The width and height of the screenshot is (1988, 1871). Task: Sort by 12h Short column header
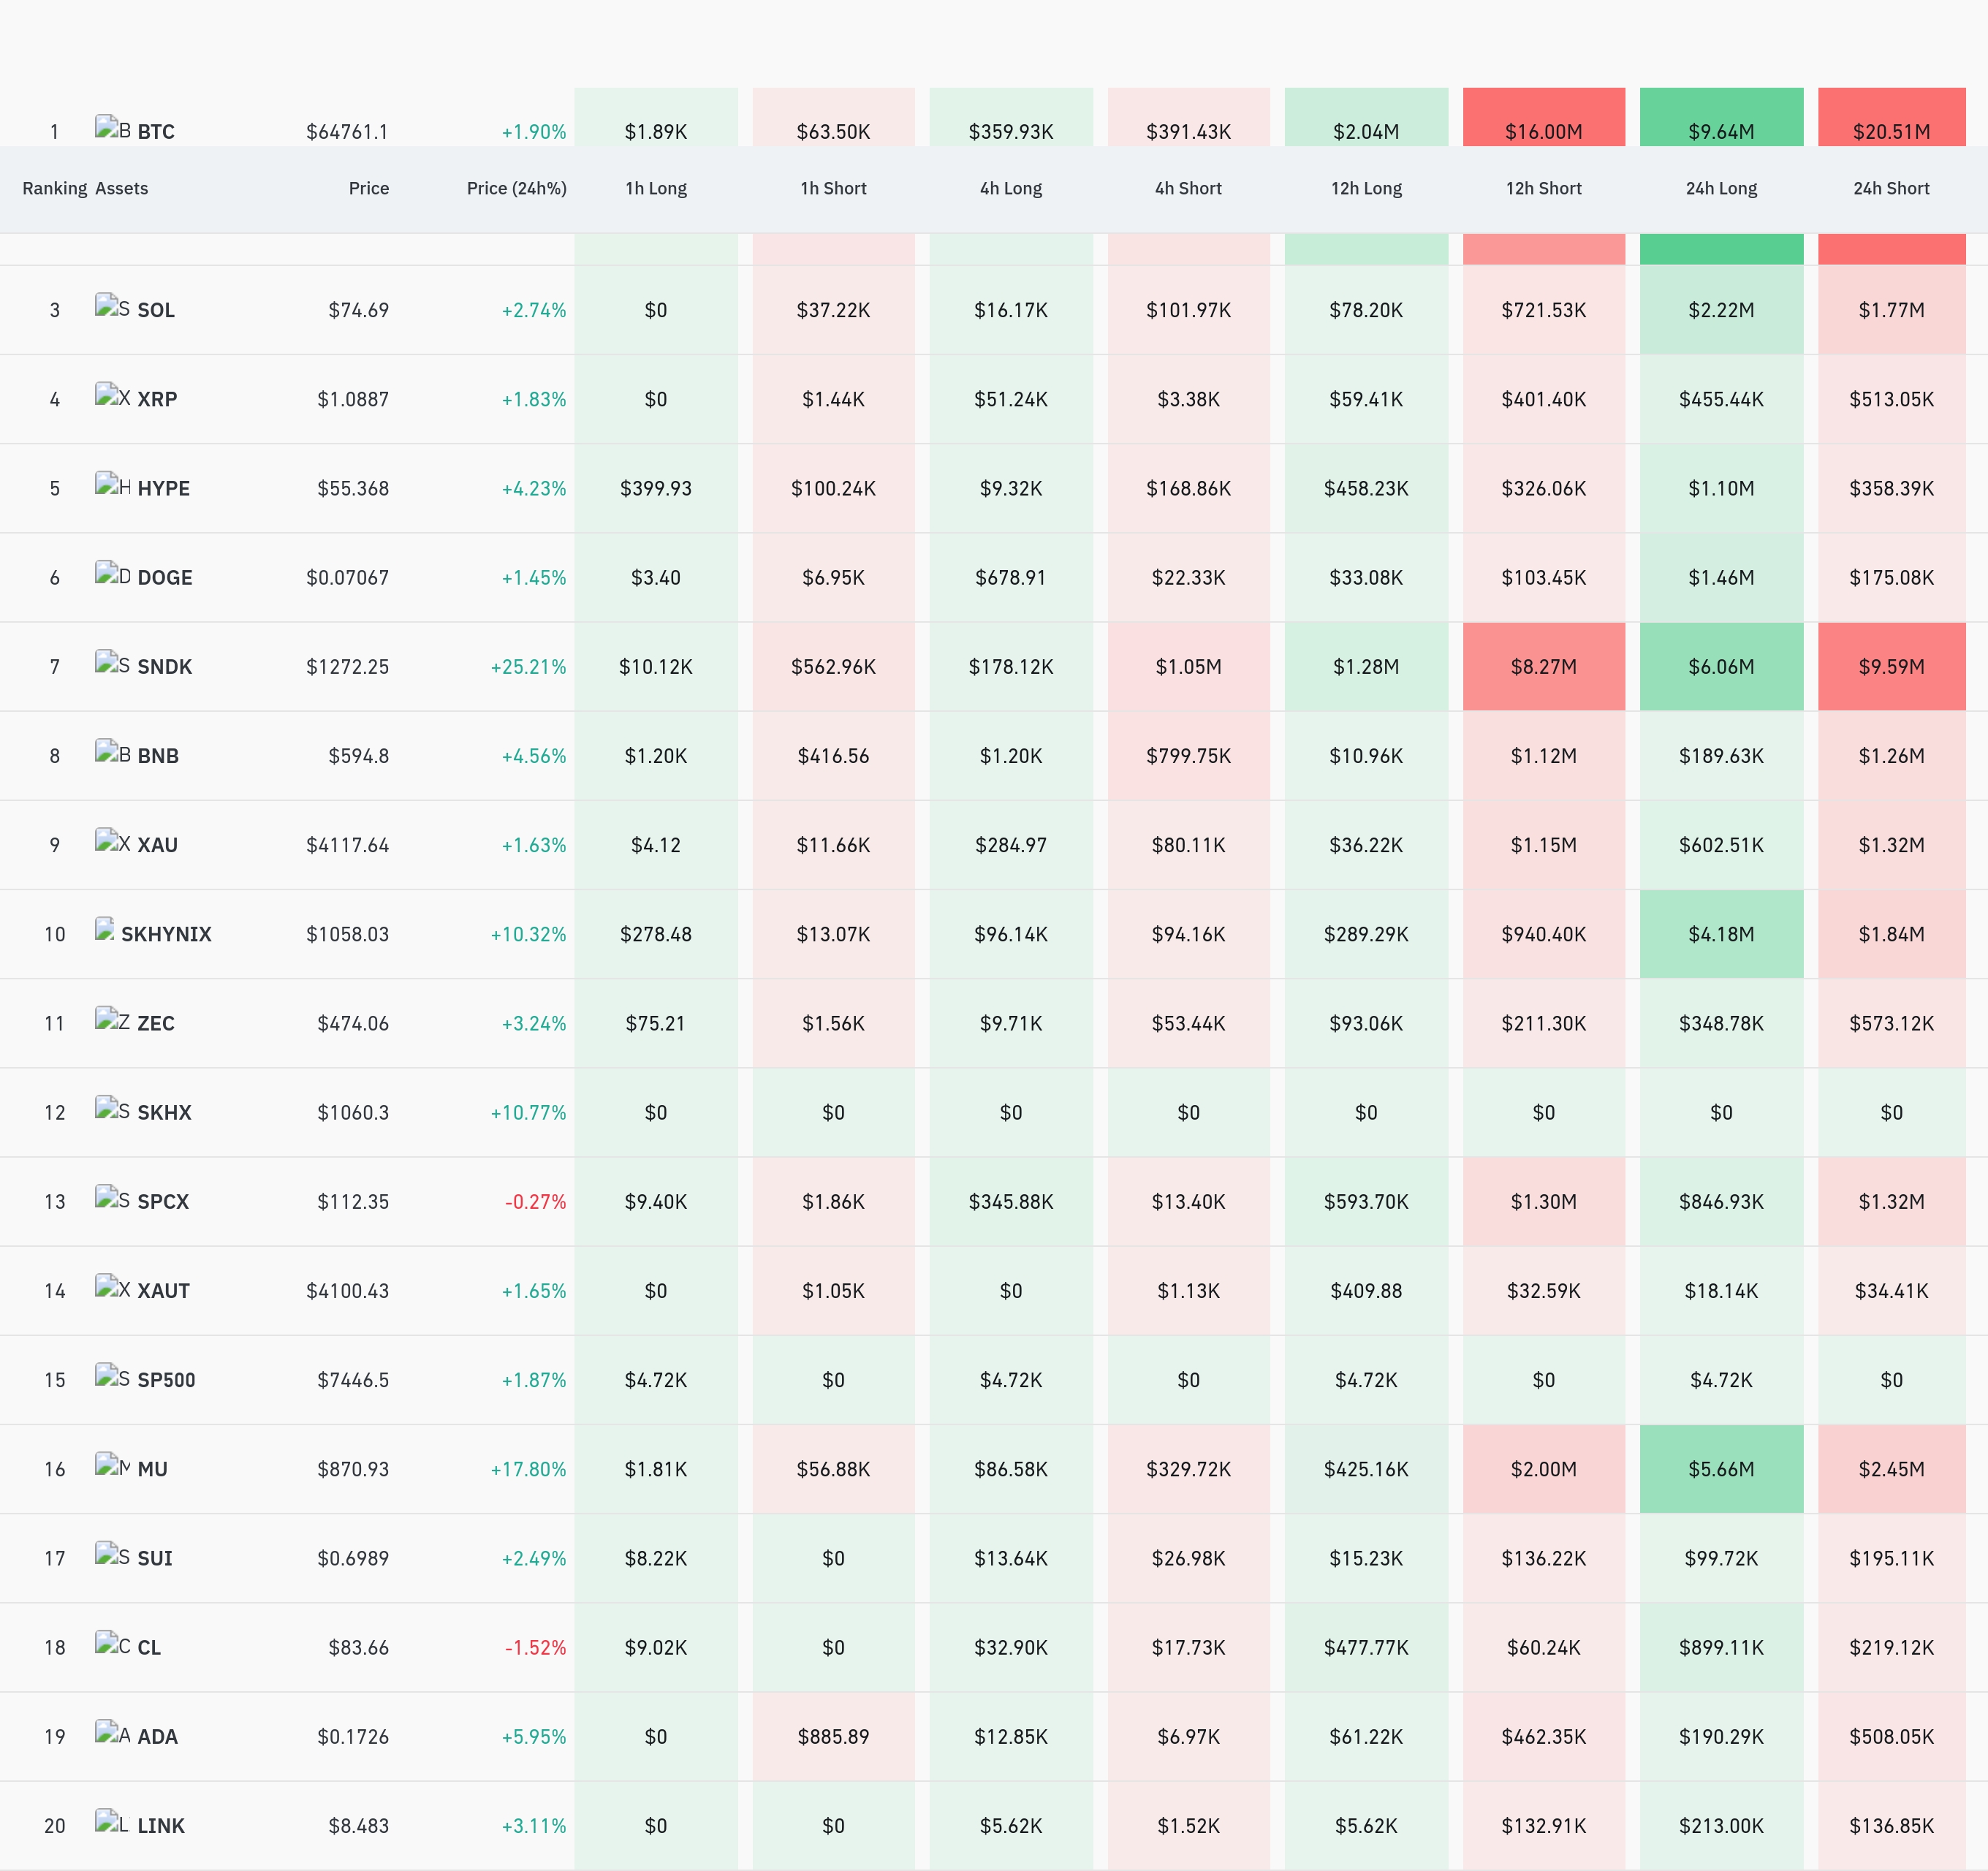tap(1543, 188)
